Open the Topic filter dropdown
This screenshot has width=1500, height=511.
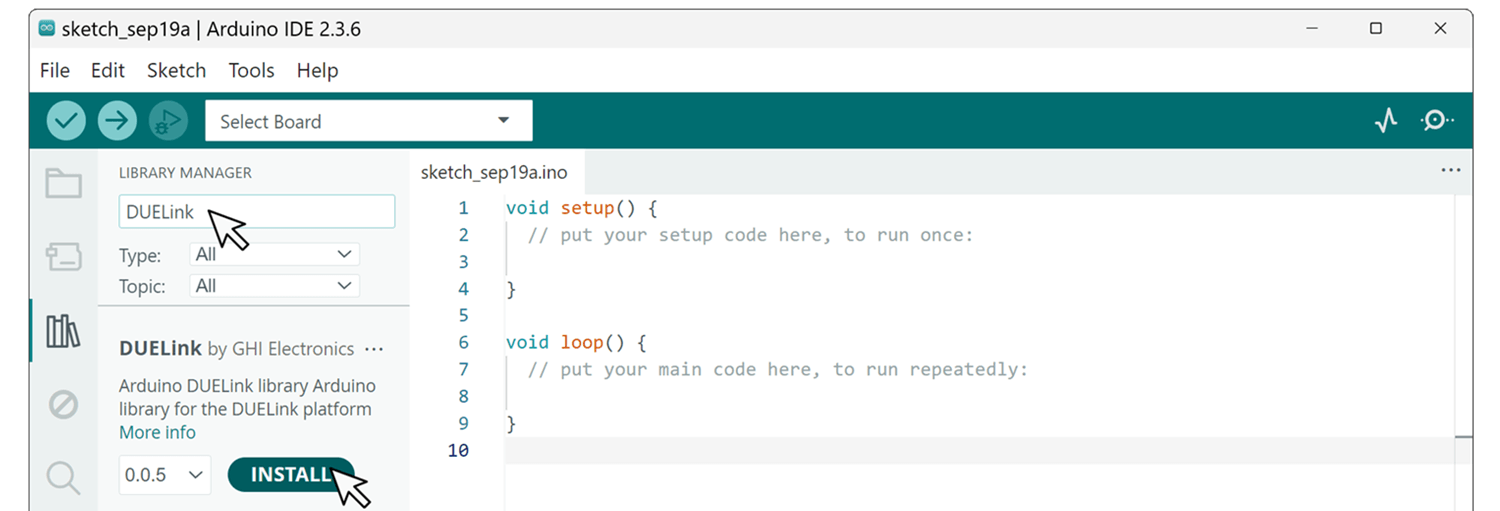(x=274, y=286)
